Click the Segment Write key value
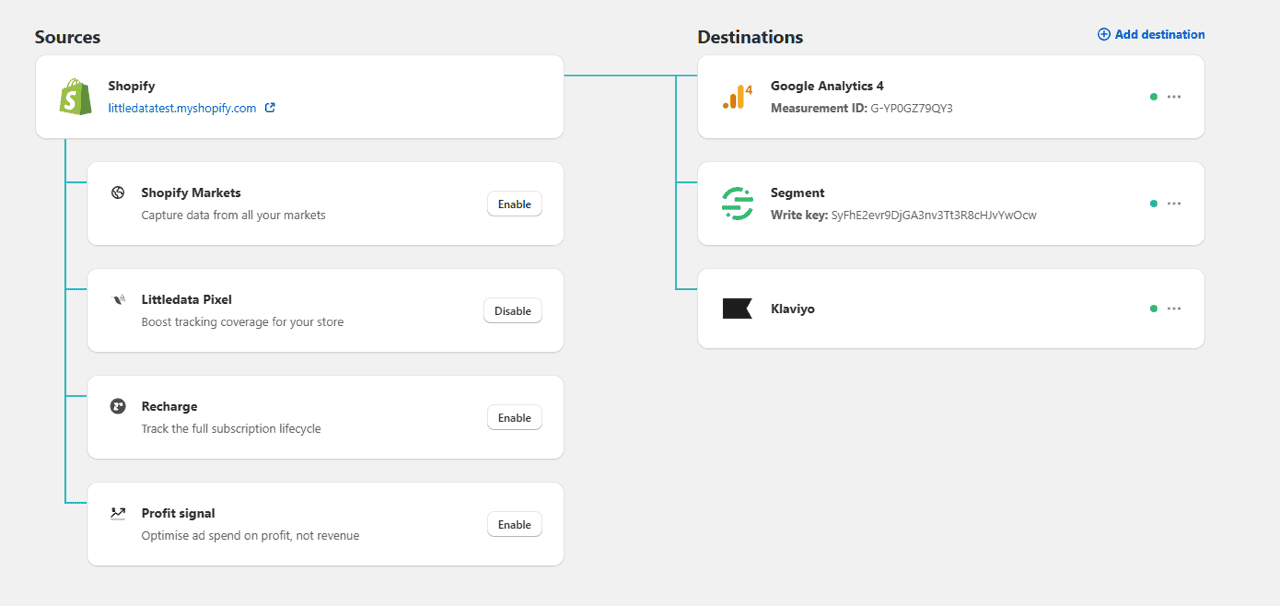Image resolution: width=1280 pixels, height=606 pixels. click(933, 215)
